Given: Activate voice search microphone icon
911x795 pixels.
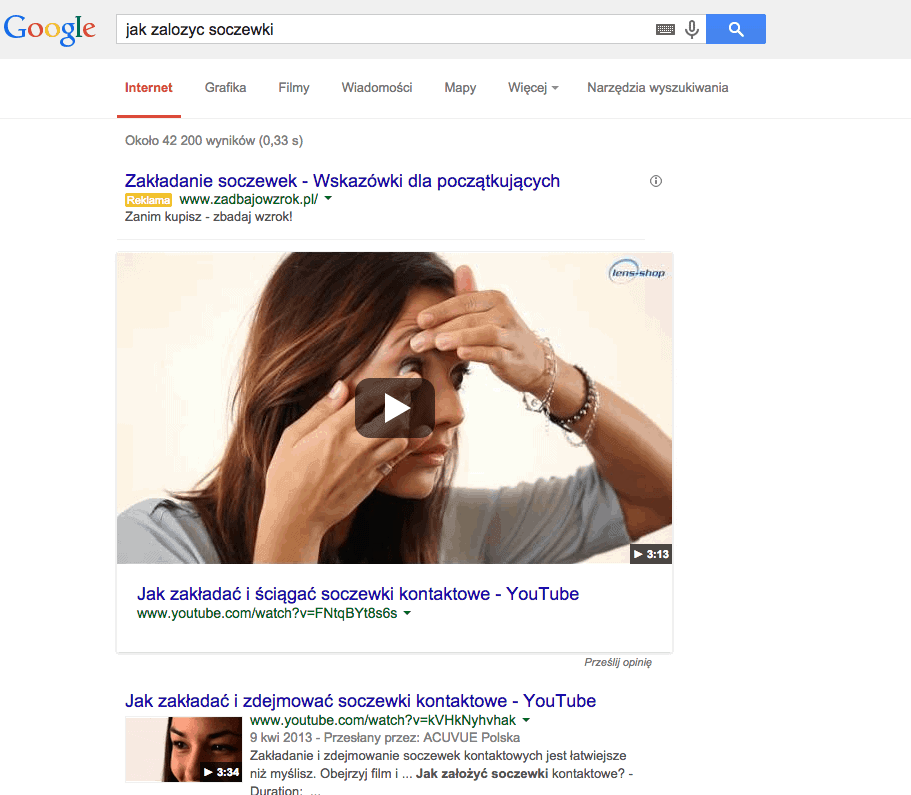Looking at the screenshot, I should tap(691, 29).
